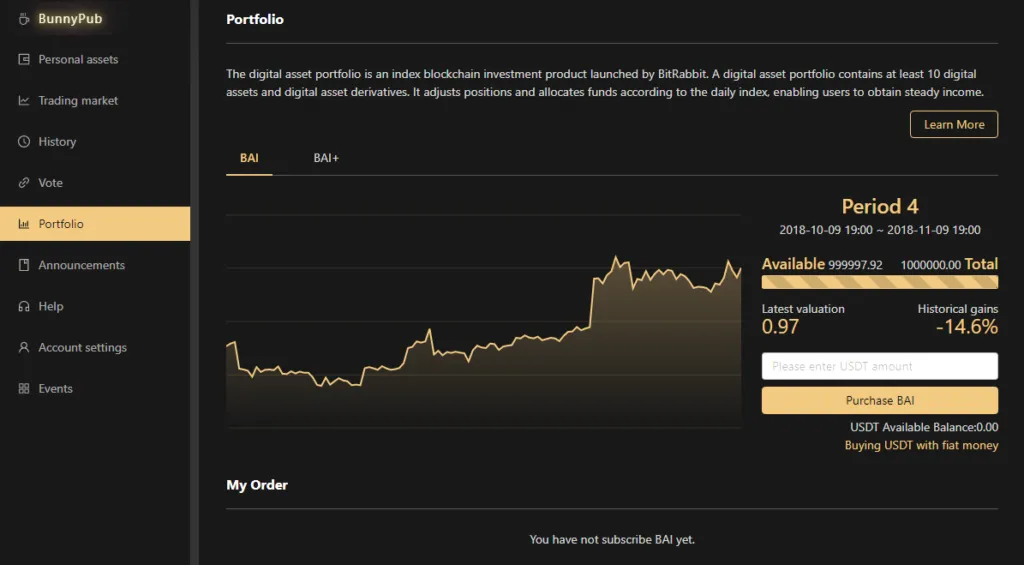Image resolution: width=1024 pixels, height=565 pixels.
Task: Click the Portfolio bar chart icon
Action: coord(24,224)
